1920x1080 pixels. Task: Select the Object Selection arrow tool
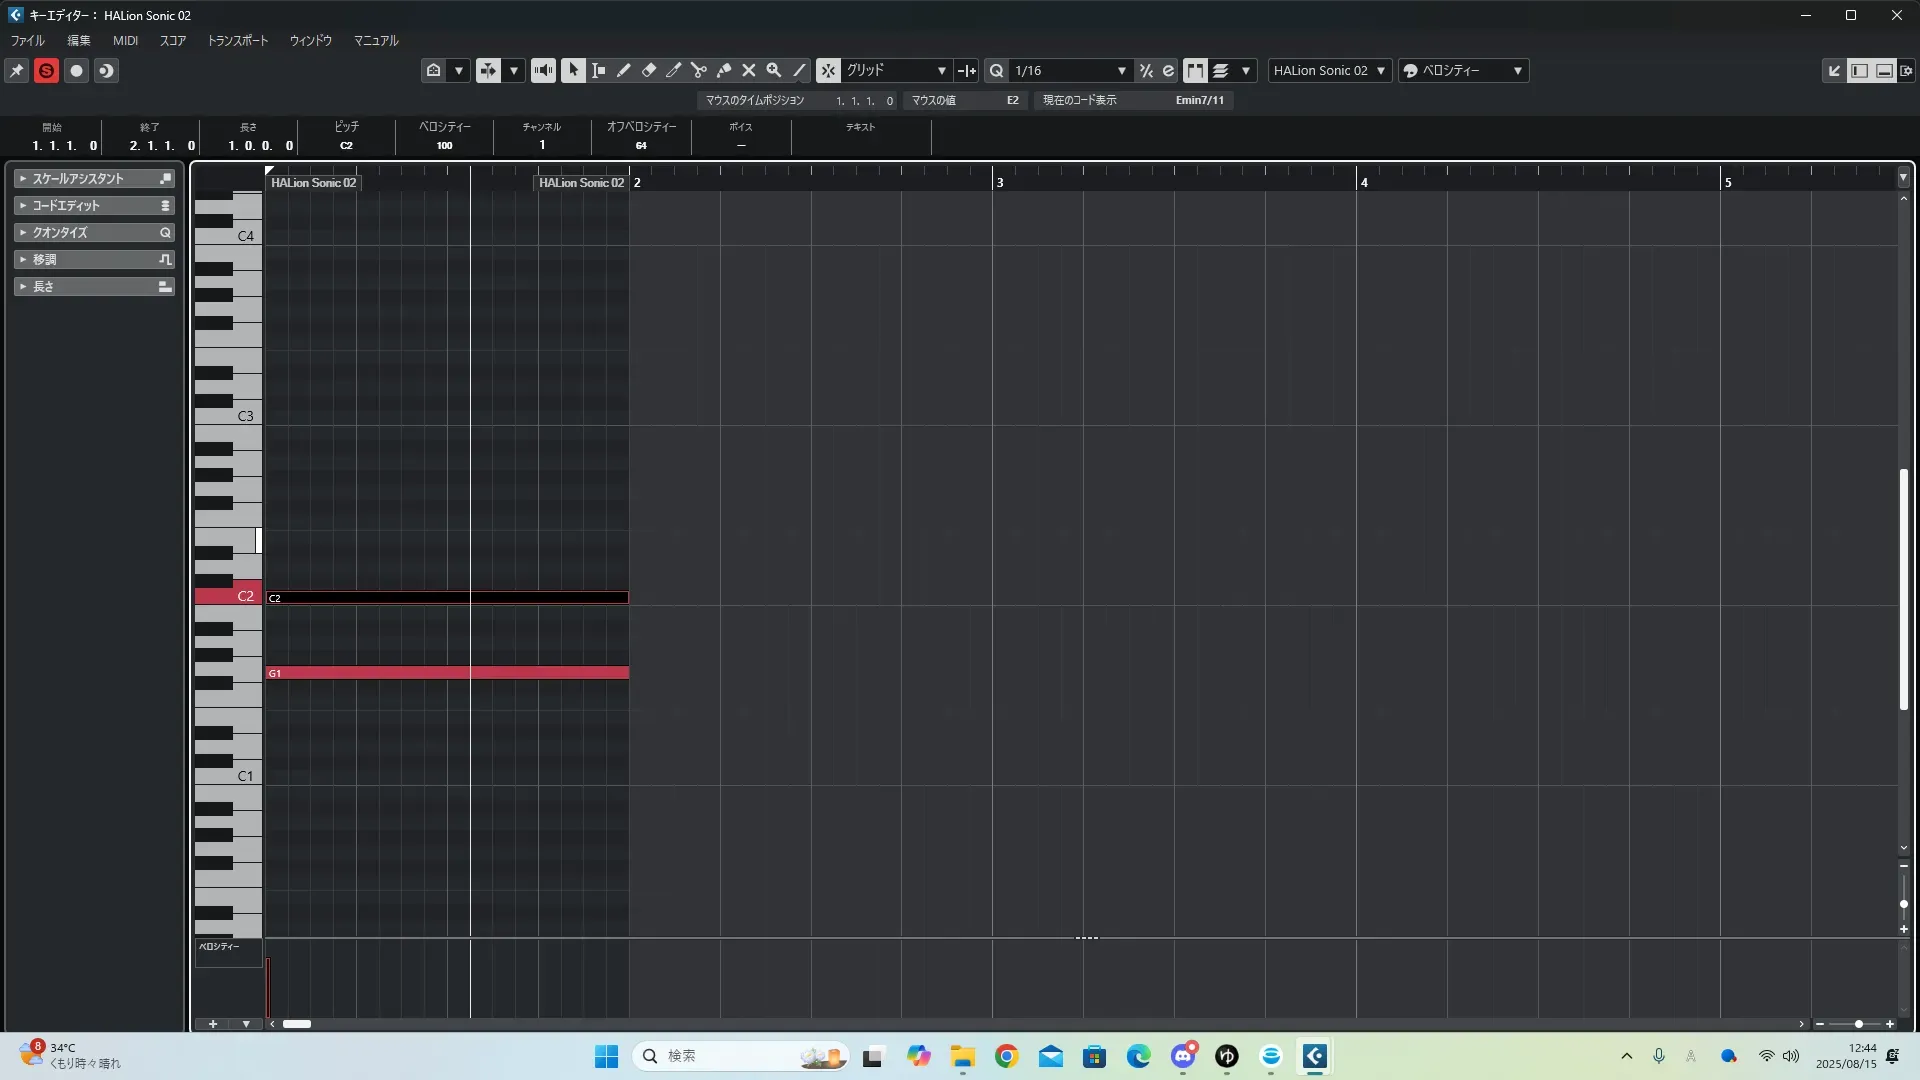(x=573, y=70)
